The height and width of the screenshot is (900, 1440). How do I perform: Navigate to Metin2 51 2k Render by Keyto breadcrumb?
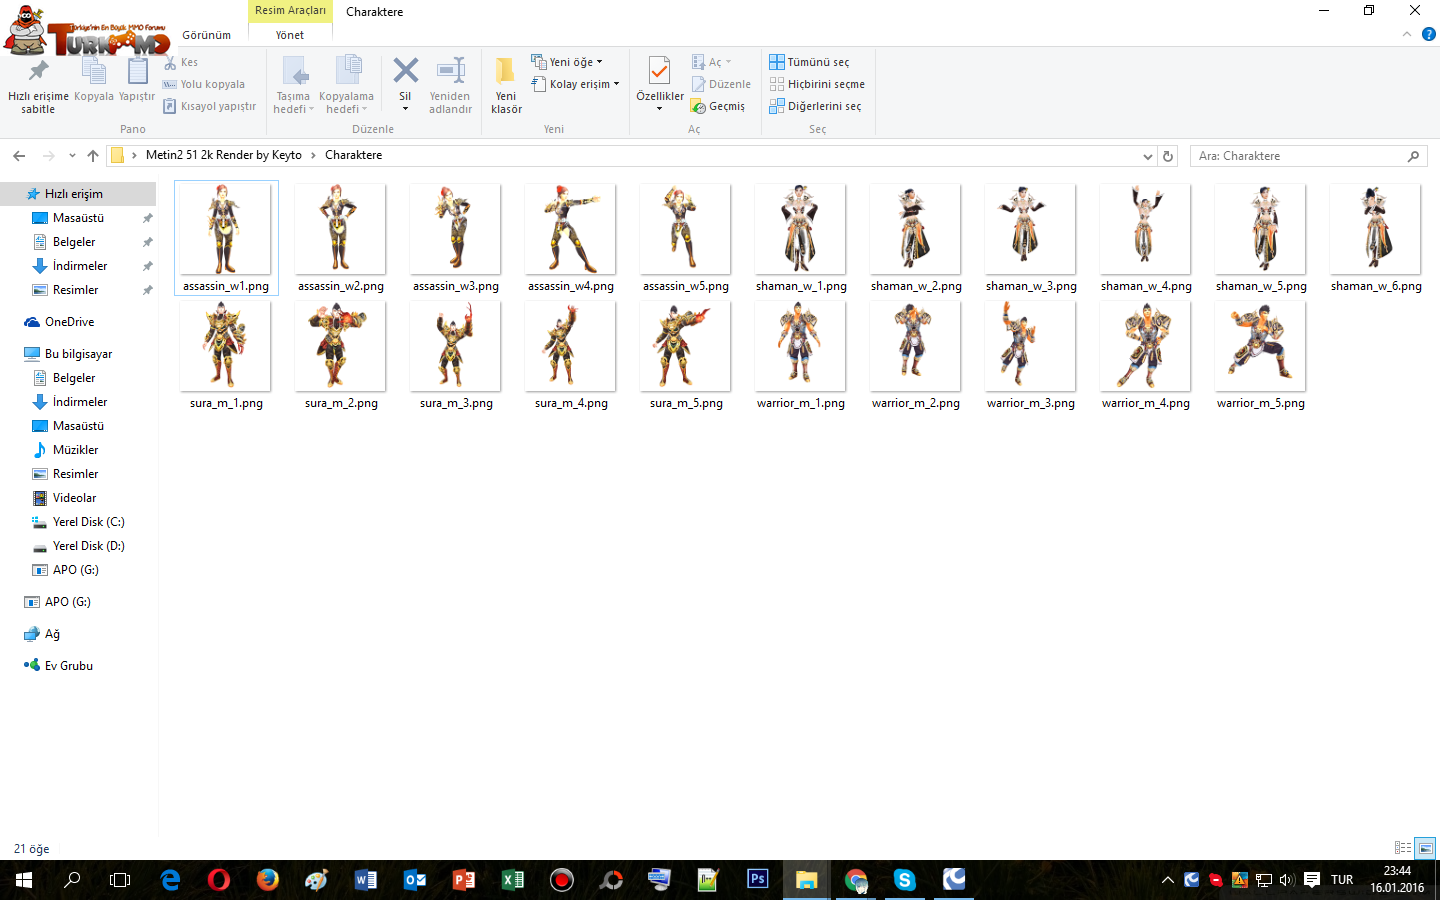tap(224, 155)
